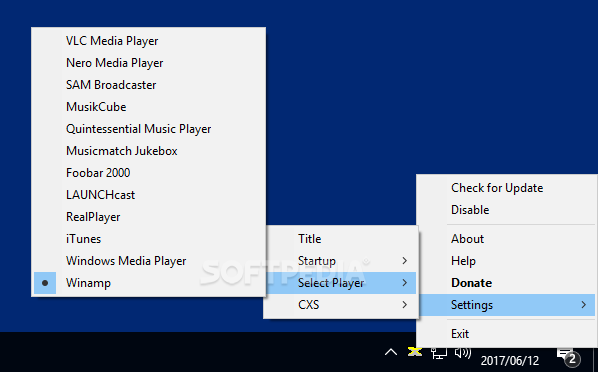Click the chevron beside Settings

[584, 305]
